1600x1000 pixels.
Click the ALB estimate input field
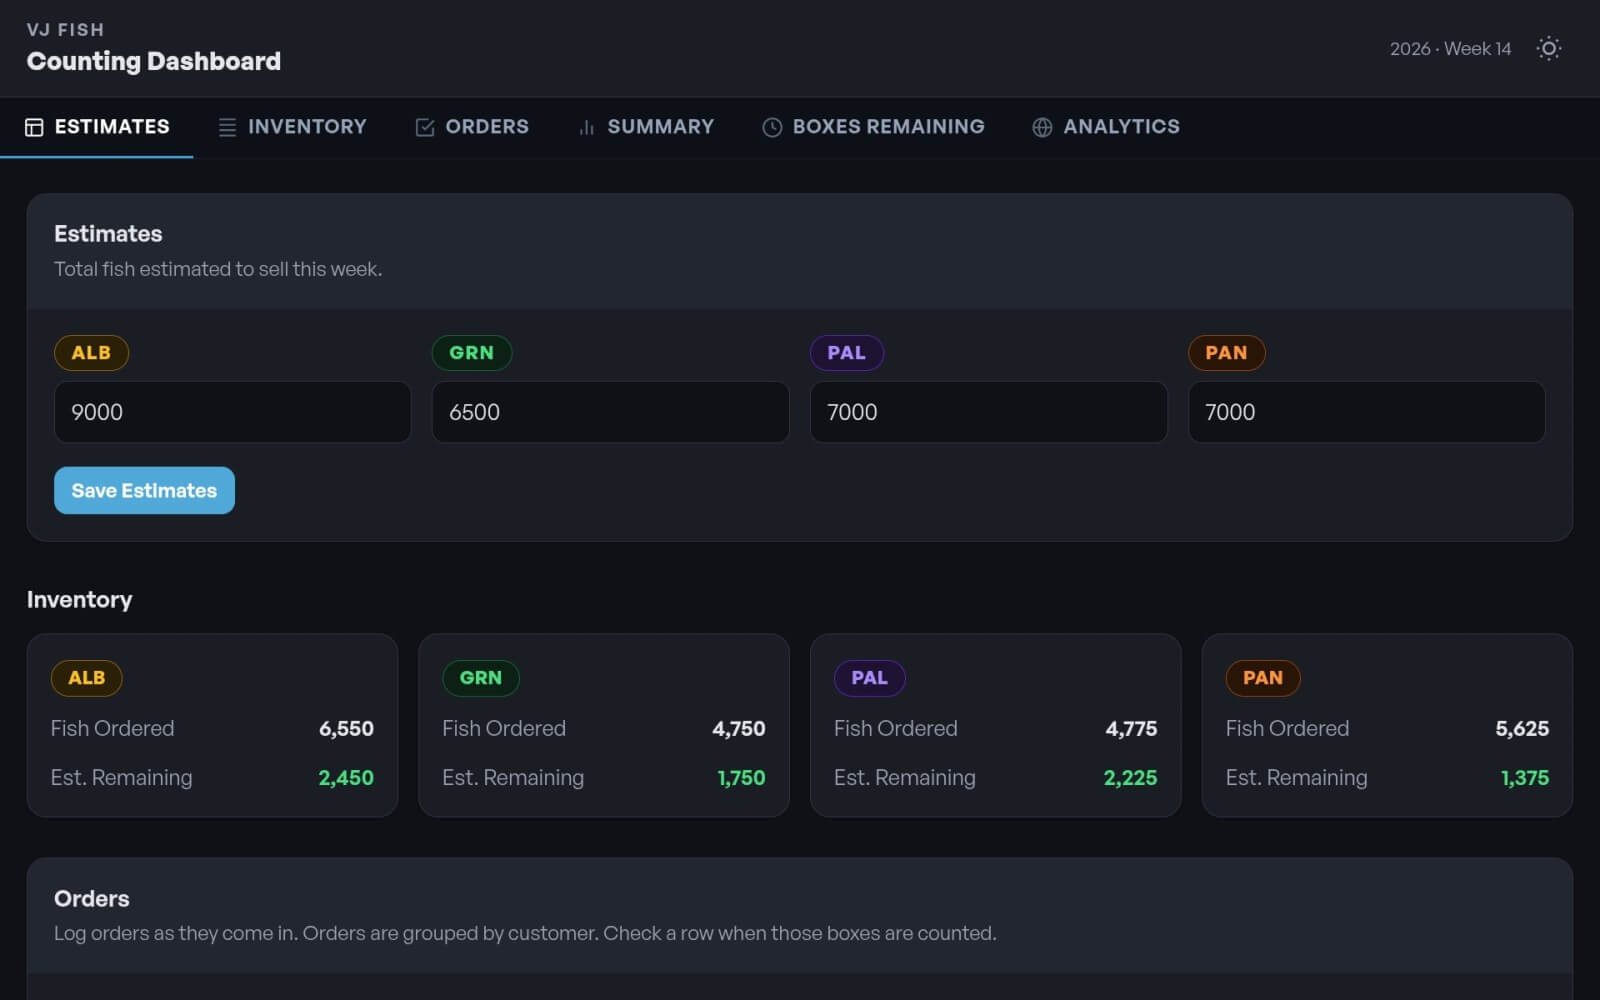232,412
